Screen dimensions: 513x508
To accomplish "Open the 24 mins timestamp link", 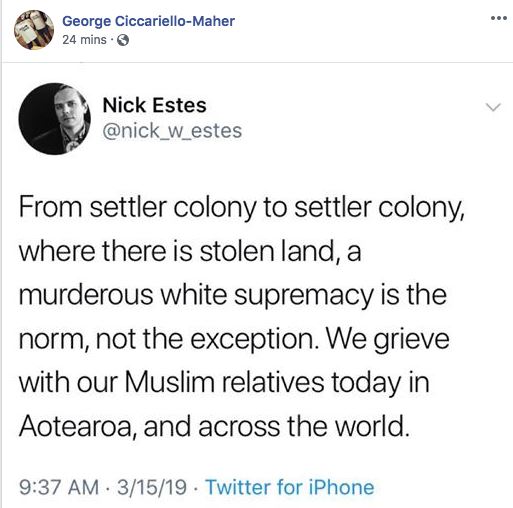I will pos(84,40).
